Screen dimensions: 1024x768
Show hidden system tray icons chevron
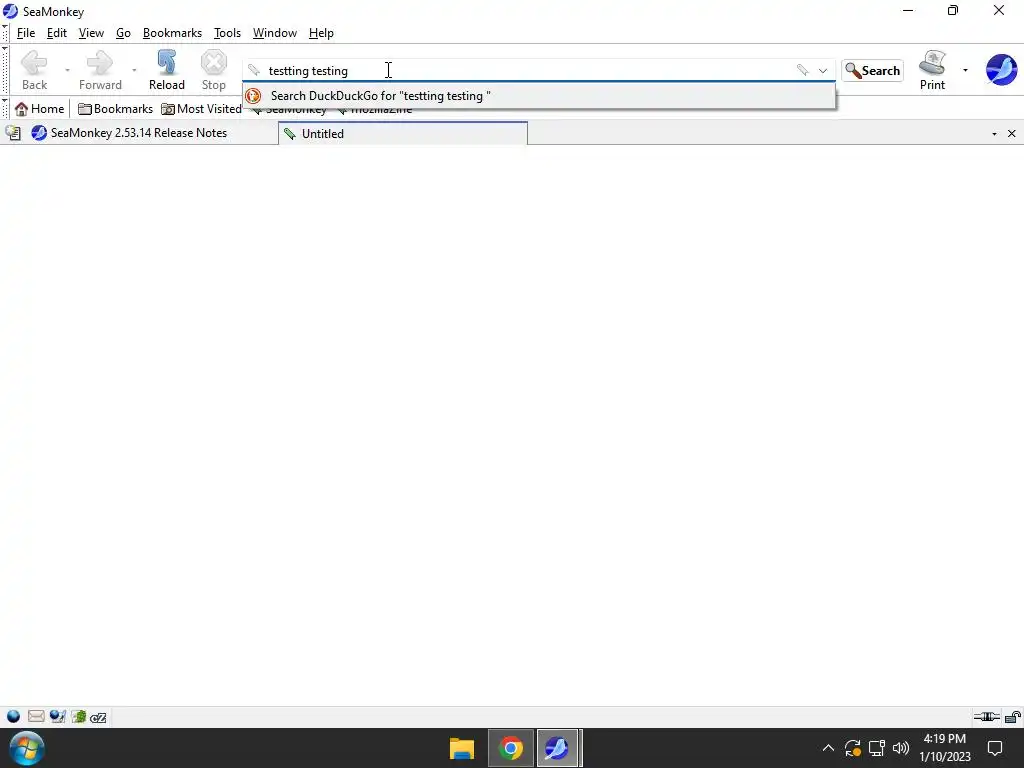[827, 748]
